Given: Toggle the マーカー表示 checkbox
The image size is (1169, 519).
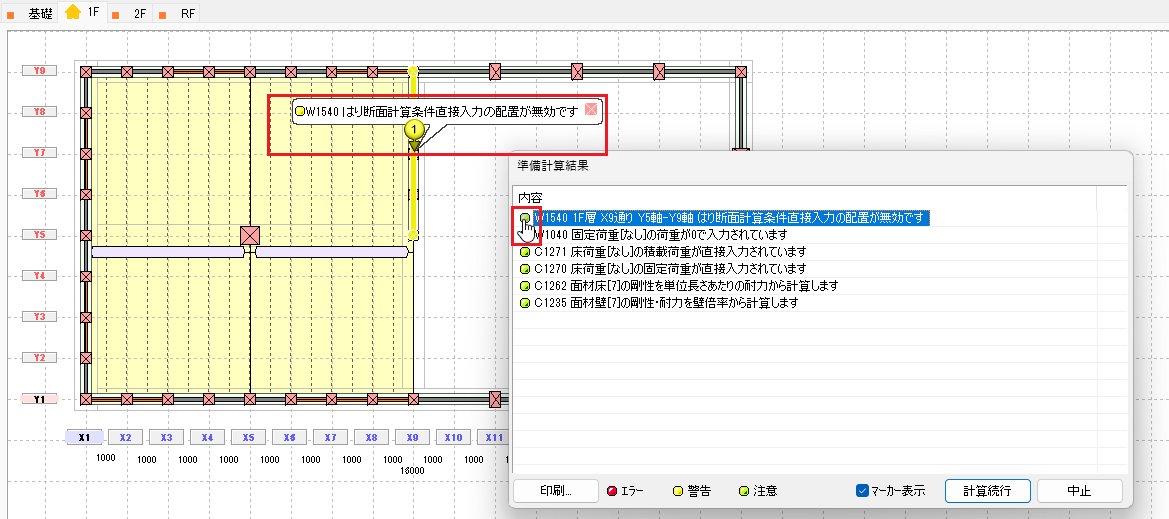Looking at the screenshot, I should point(863,491).
